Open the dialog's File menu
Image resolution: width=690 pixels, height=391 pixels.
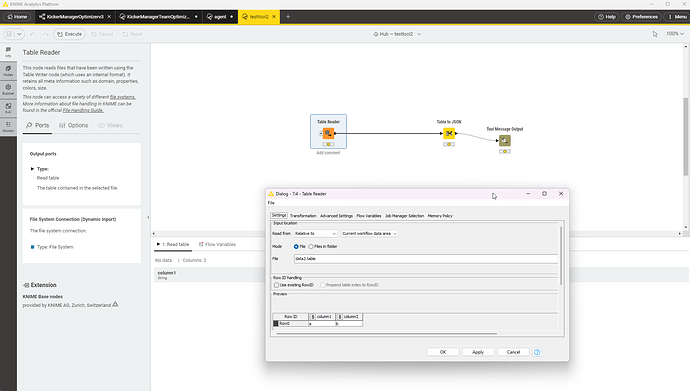pyautogui.click(x=271, y=203)
